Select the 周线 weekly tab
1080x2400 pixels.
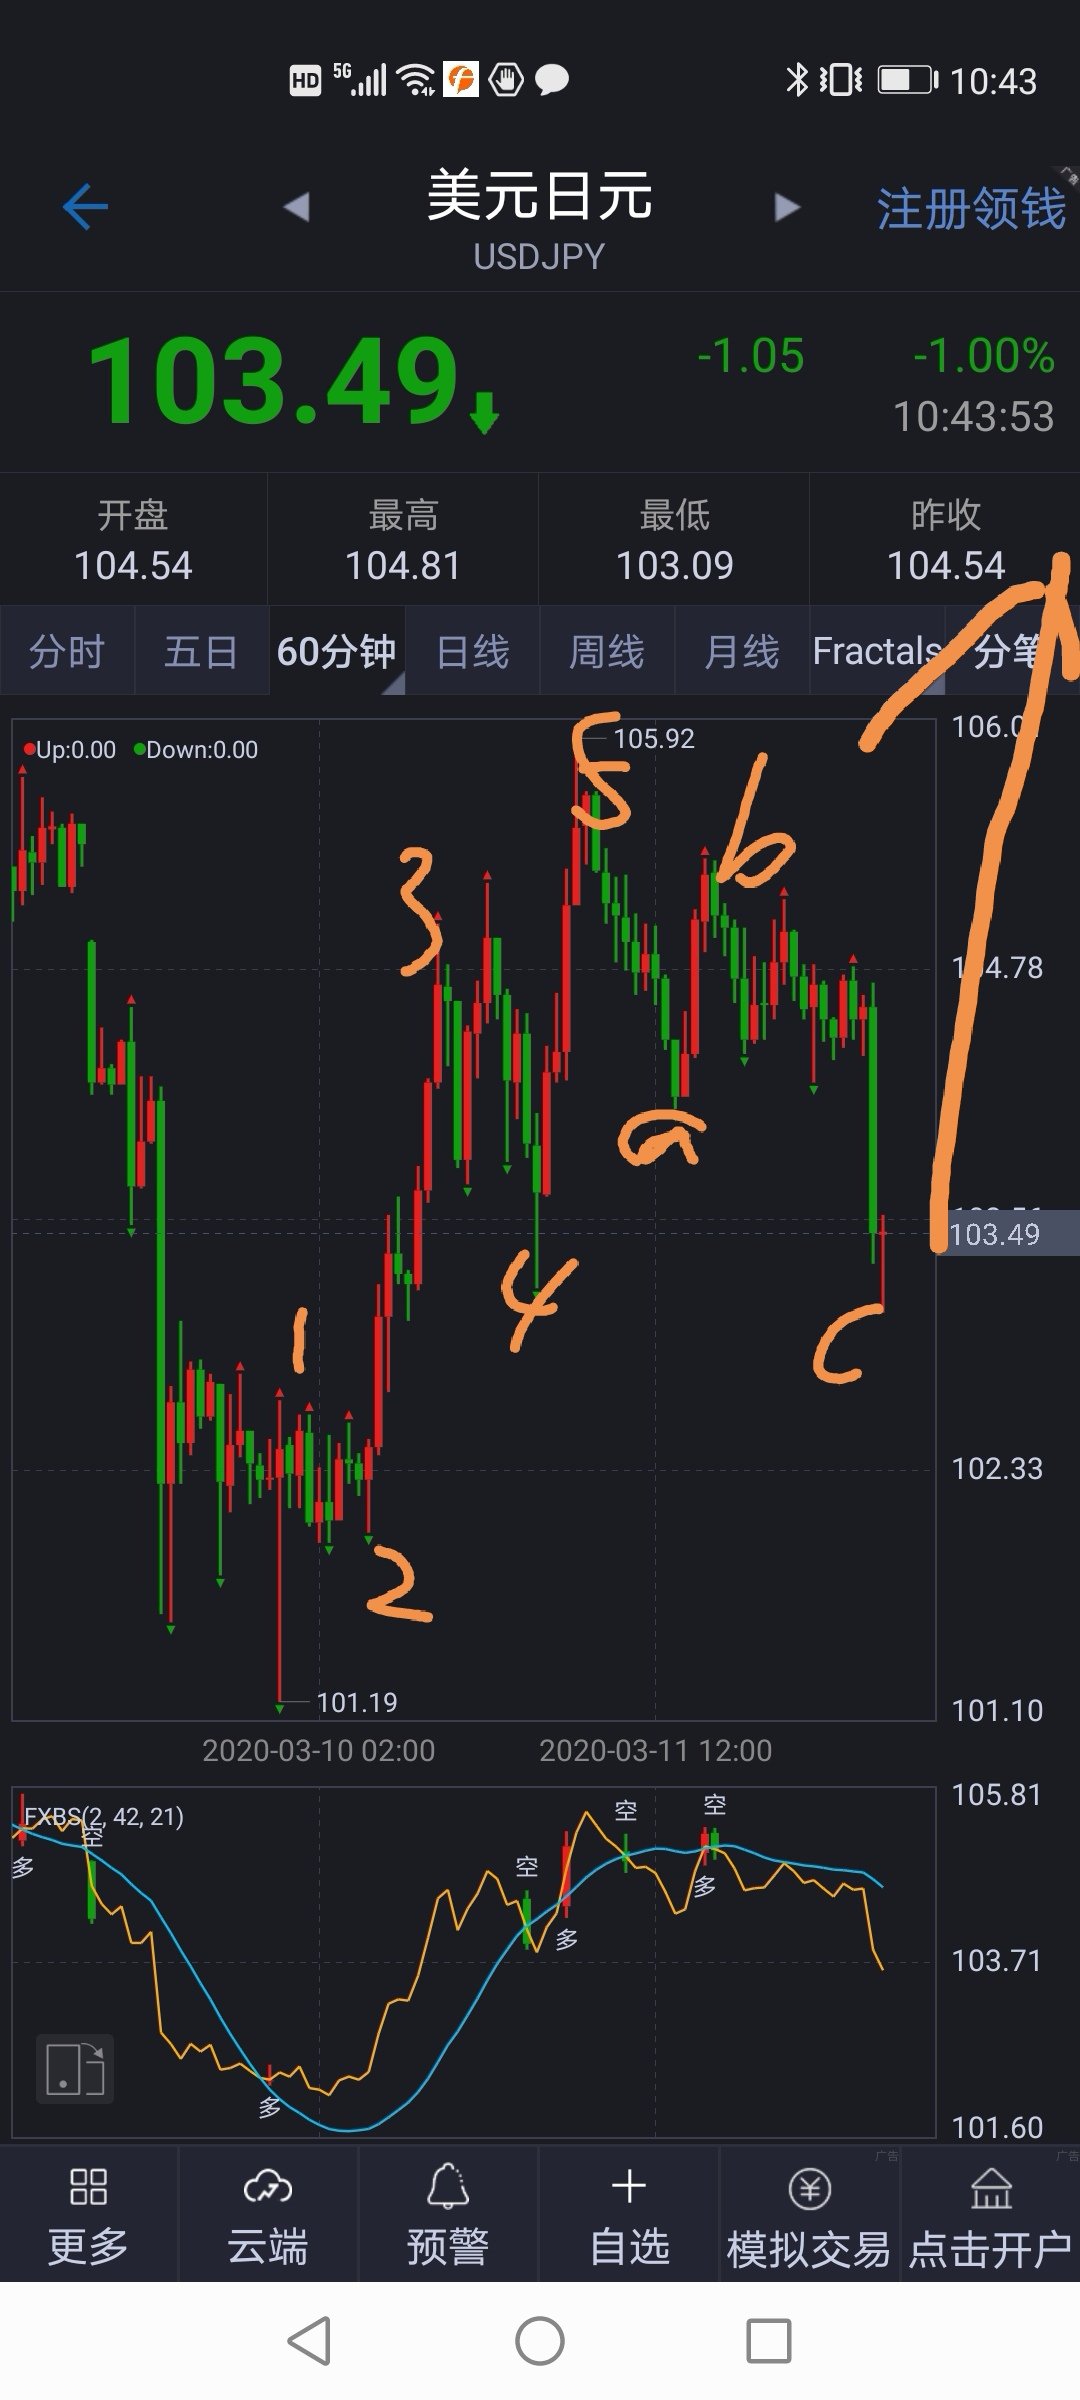[x=607, y=651]
